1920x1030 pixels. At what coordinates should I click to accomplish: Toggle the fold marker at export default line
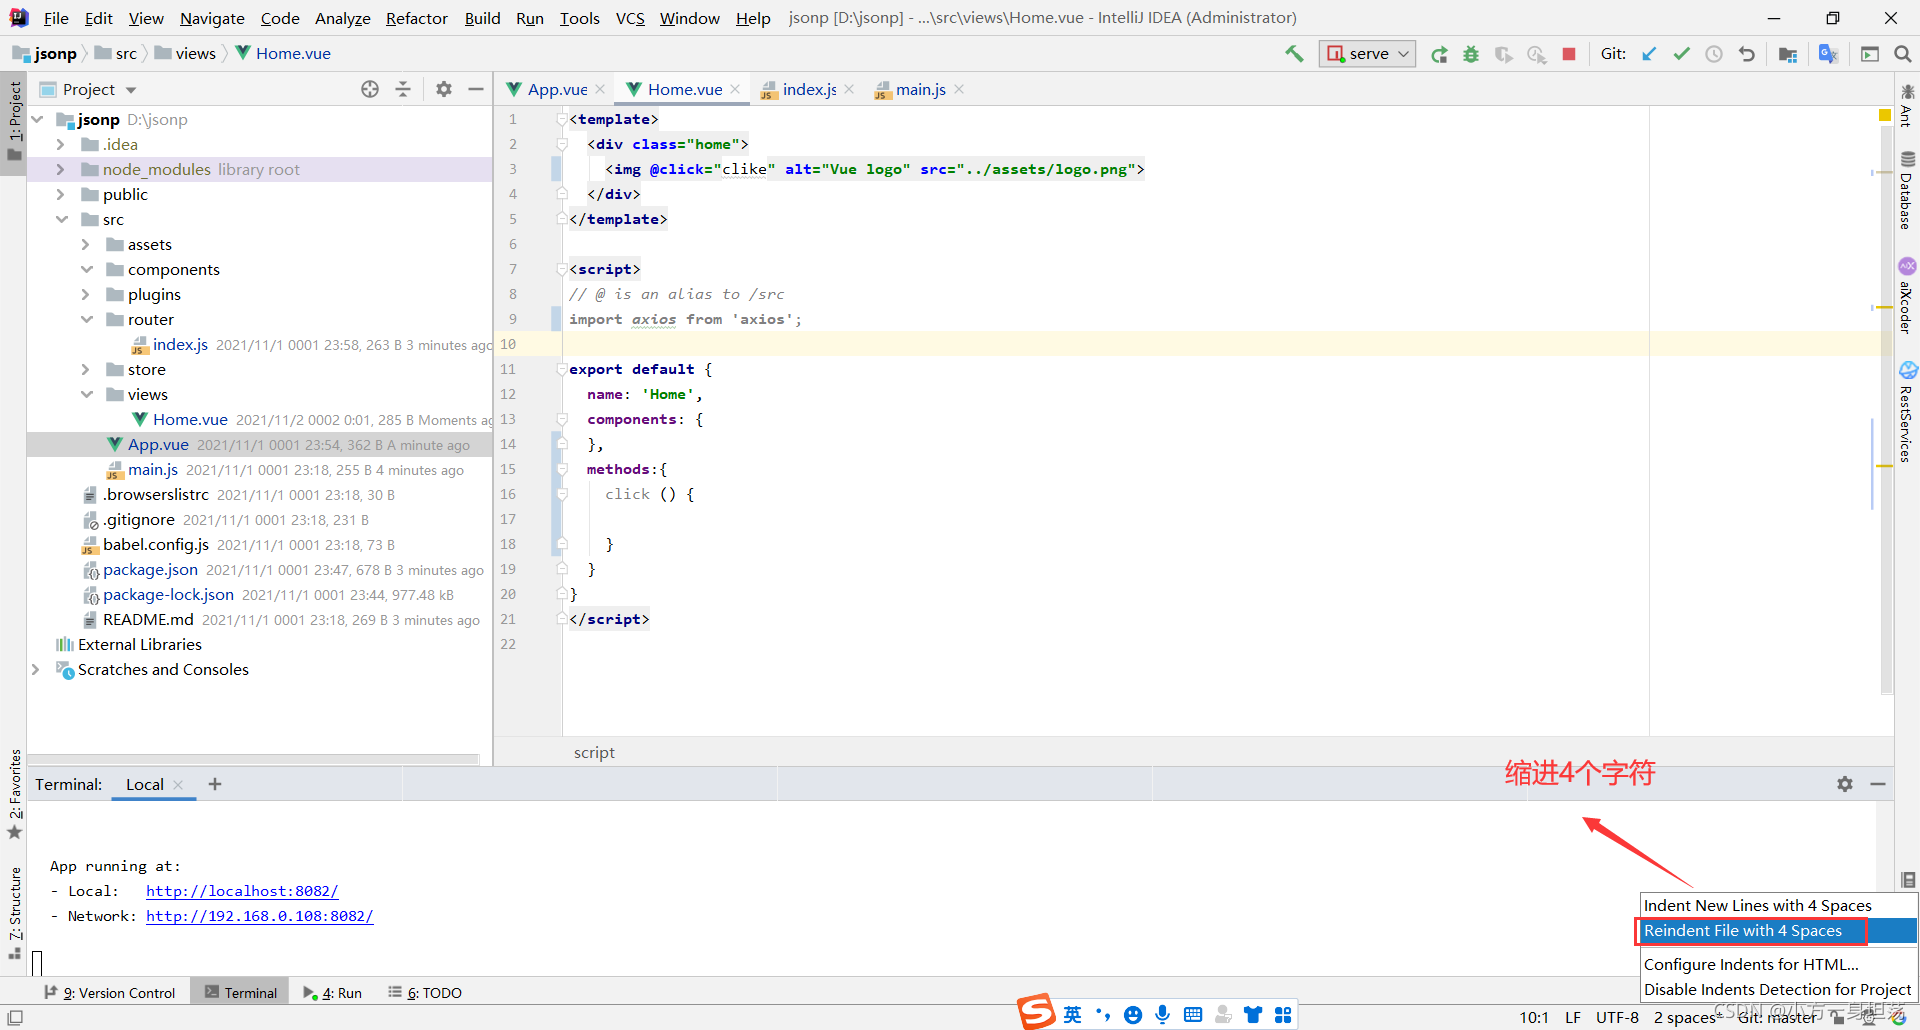[561, 369]
